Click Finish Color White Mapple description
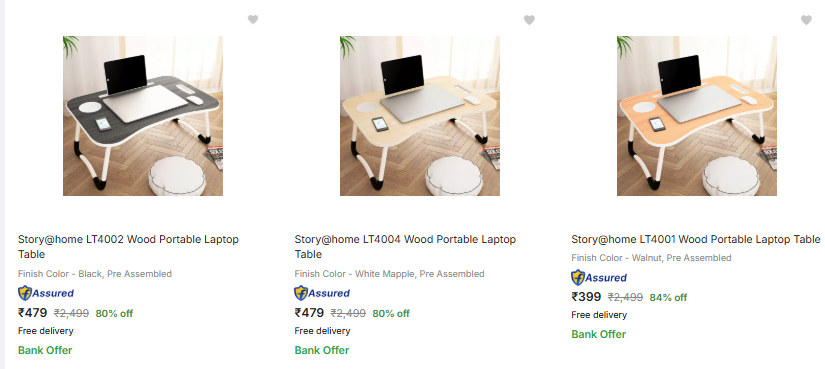825x369 pixels. [389, 274]
